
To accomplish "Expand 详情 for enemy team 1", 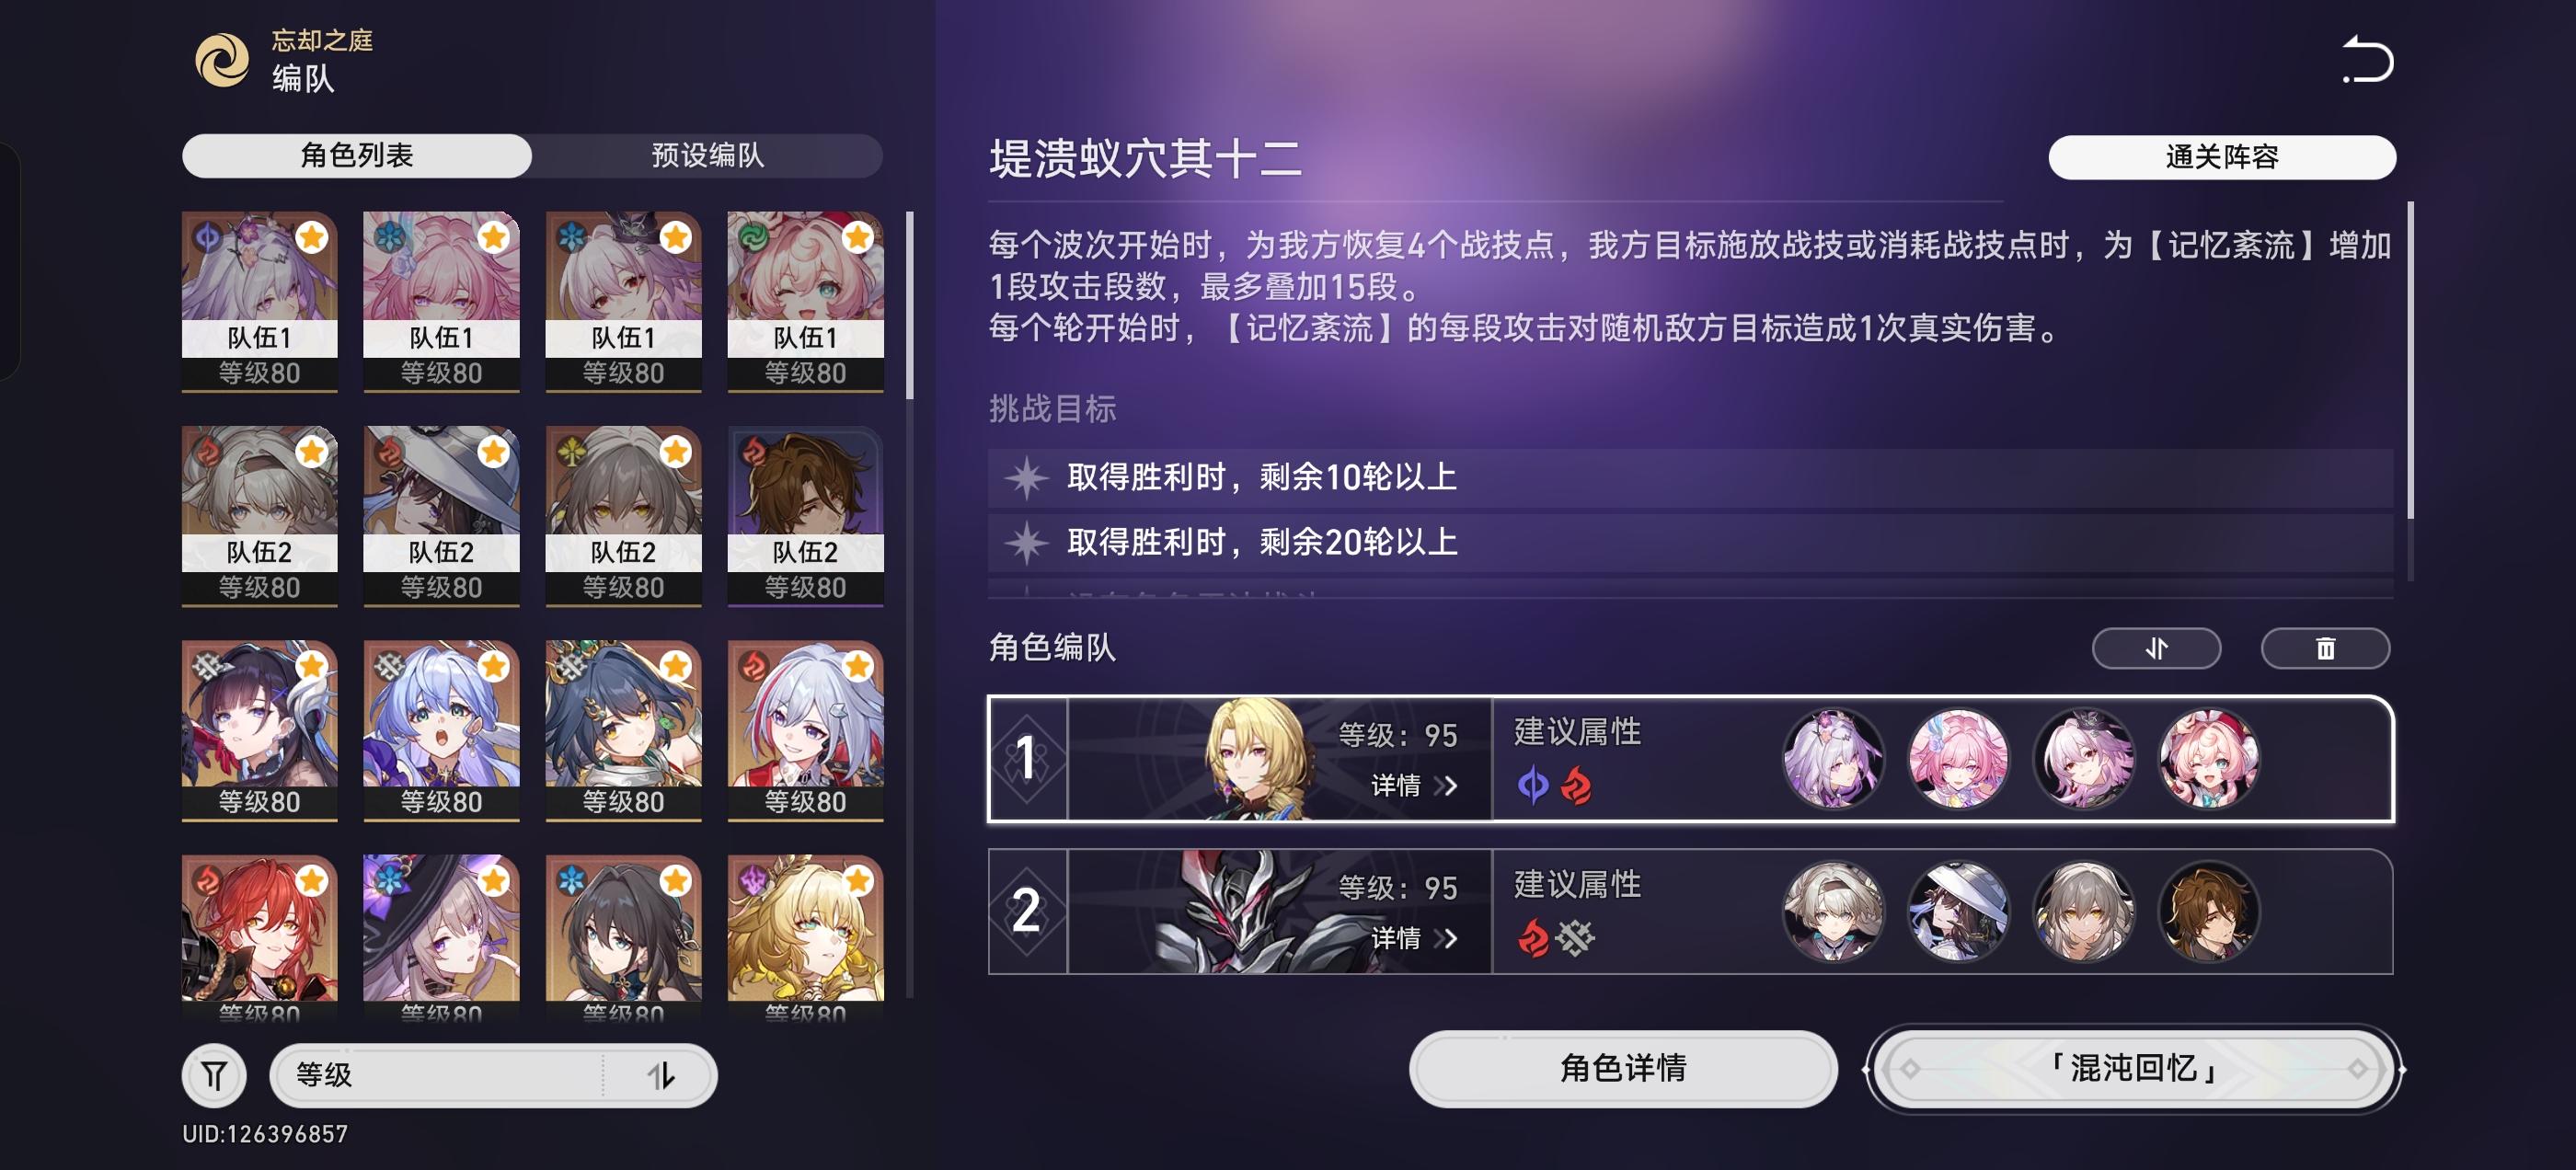I will click(1413, 785).
